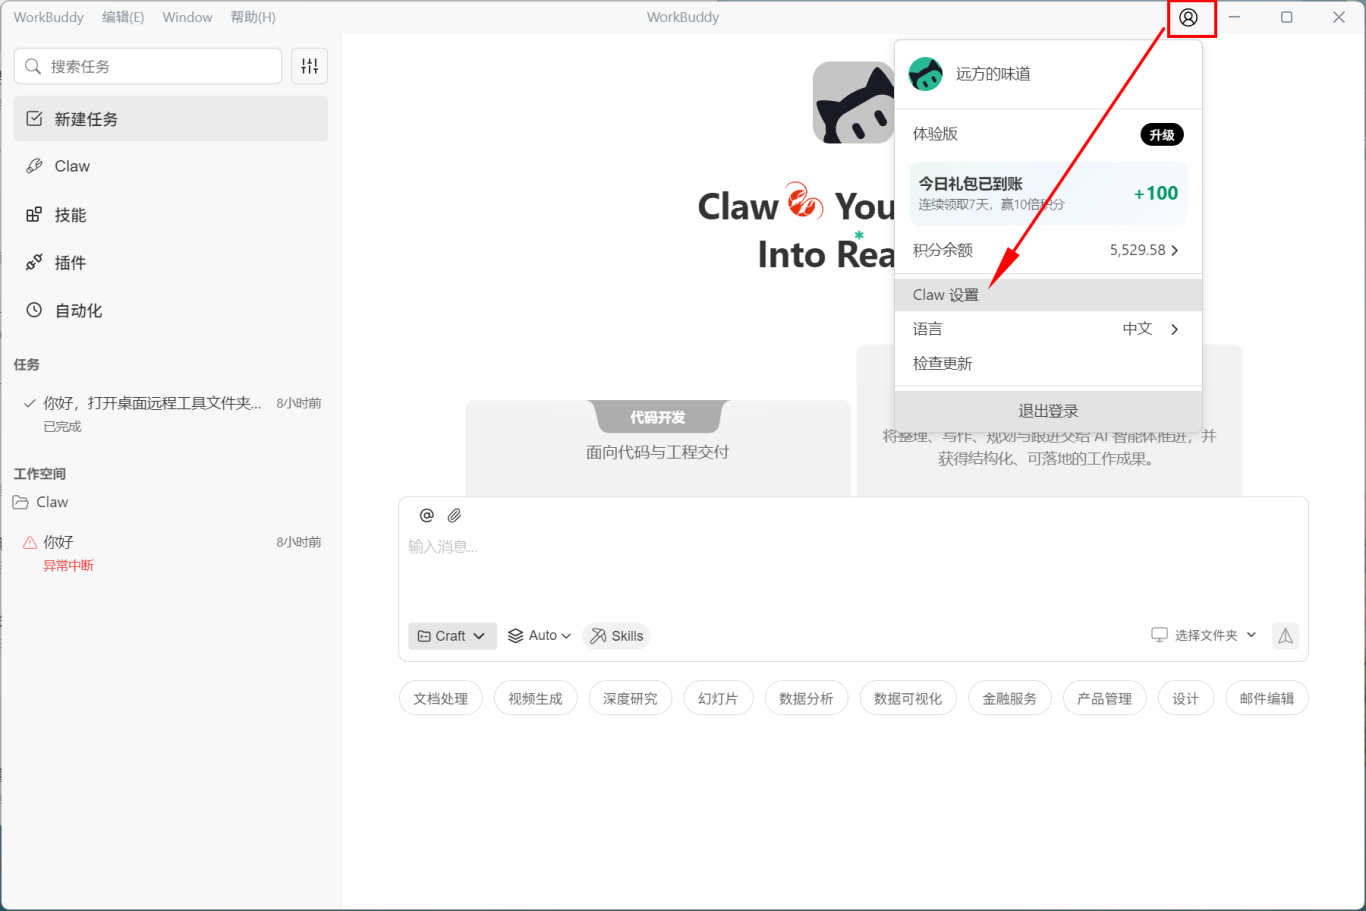This screenshot has width=1366, height=911.
Task: Open 自动化 automation page in sidebar
Action: click(78, 311)
